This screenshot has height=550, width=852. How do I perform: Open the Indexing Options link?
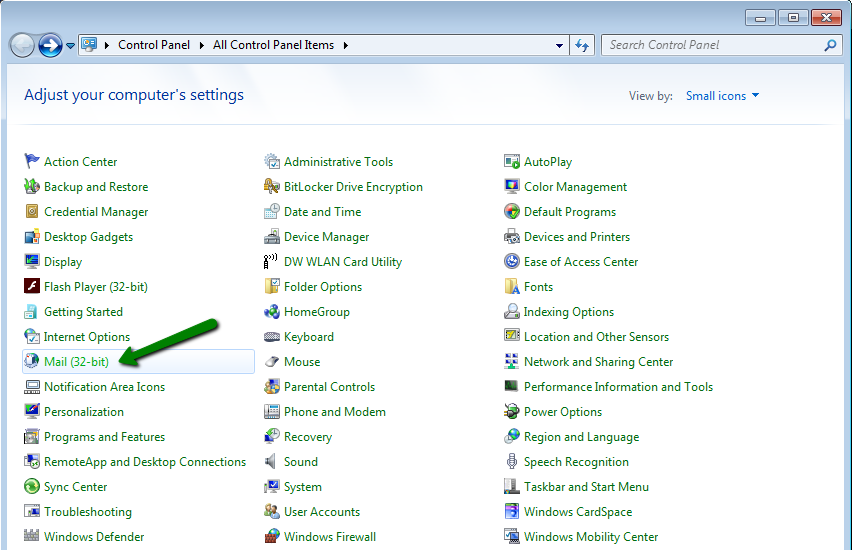tap(568, 311)
